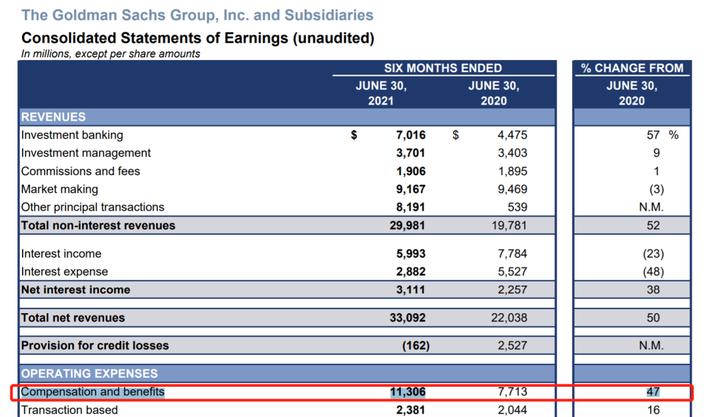720x417 pixels.
Task: Click the value 22,038 for Total net revenues
Action: point(509,318)
